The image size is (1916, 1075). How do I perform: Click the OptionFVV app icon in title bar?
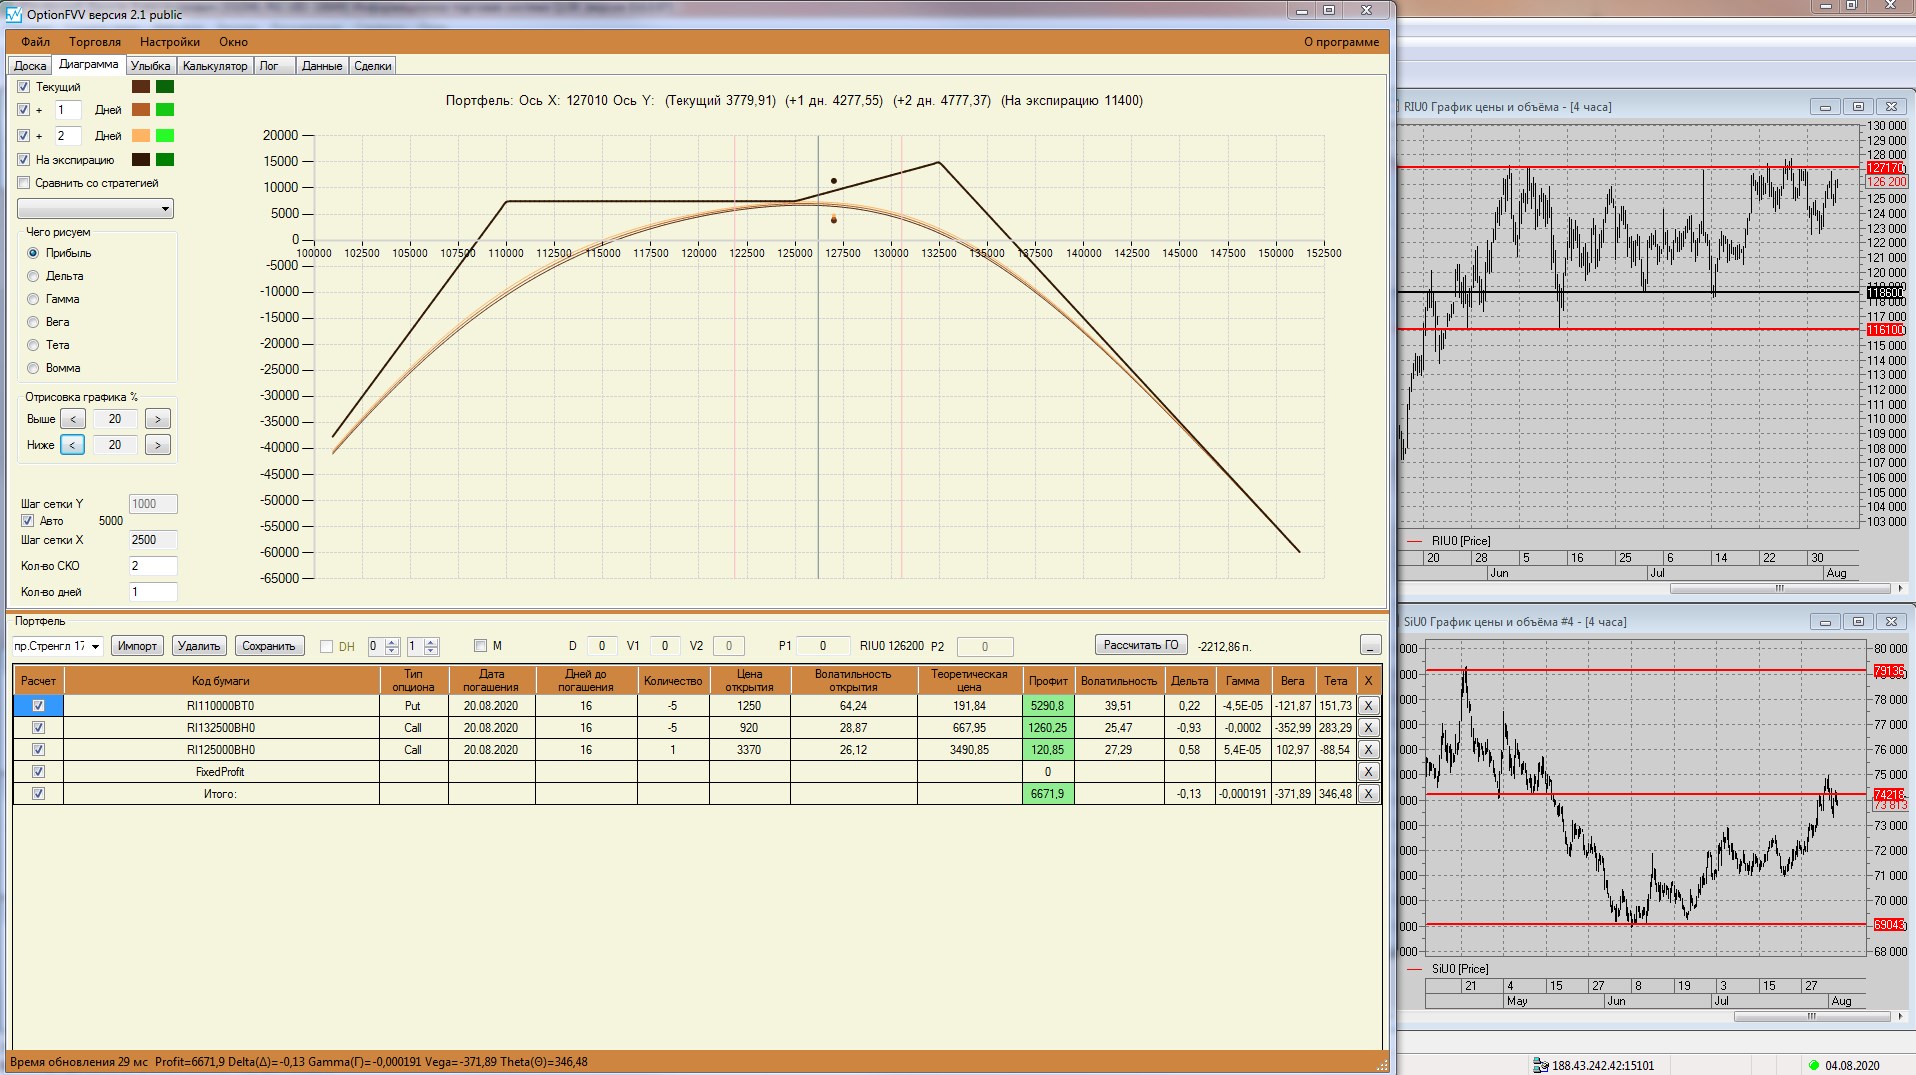tap(13, 14)
